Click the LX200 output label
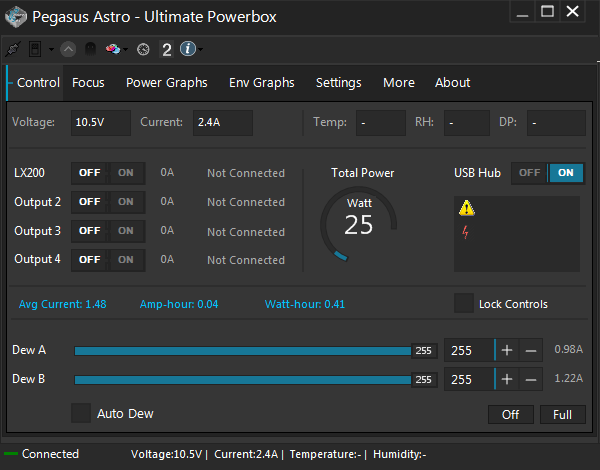The height and width of the screenshot is (470, 600). tap(29, 173)
